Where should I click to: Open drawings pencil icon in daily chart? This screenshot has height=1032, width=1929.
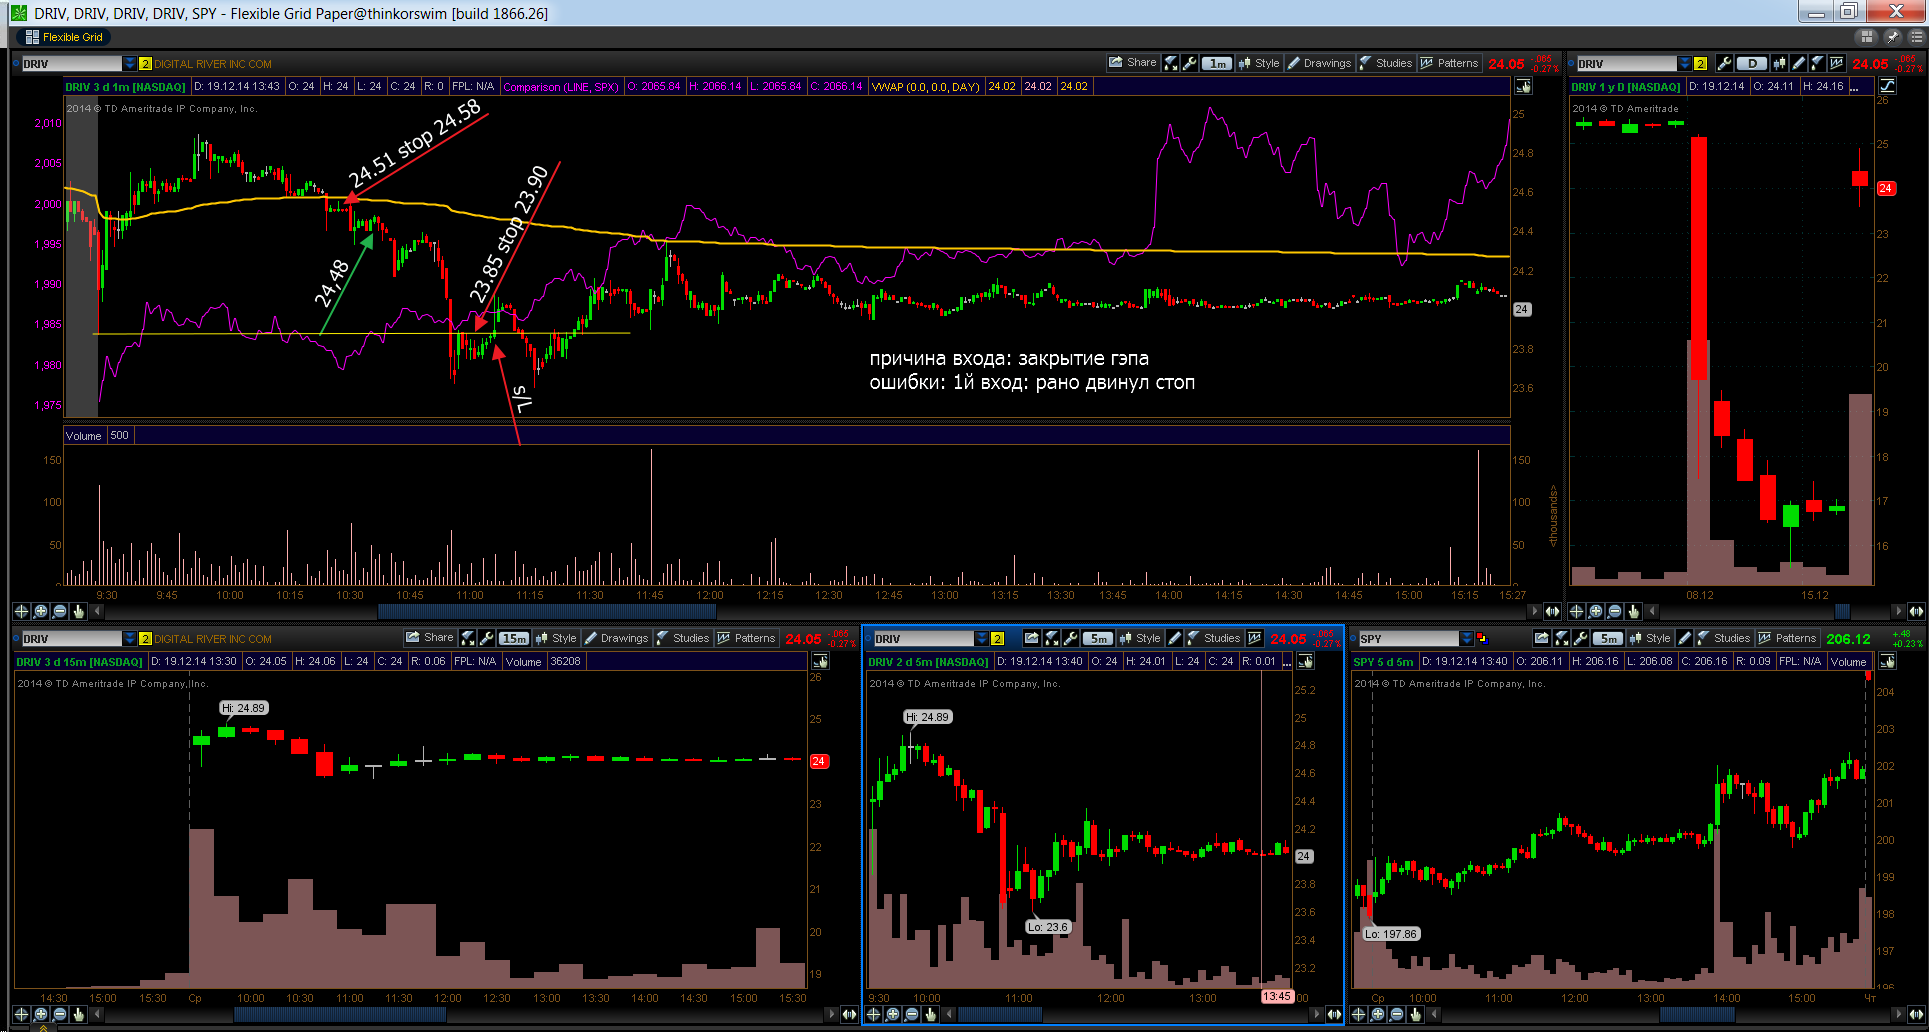pyautogui.click(x=1798, y=63)
